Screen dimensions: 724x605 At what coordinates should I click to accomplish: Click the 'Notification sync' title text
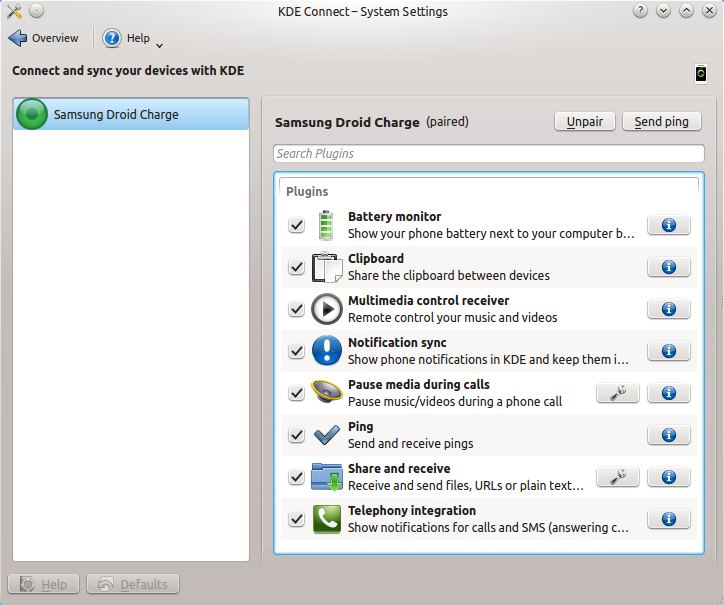coord(397,343)
